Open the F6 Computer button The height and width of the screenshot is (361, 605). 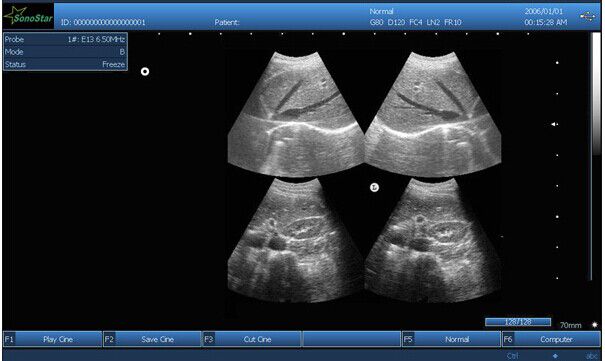pyautogui.click(x=551, y=339)
